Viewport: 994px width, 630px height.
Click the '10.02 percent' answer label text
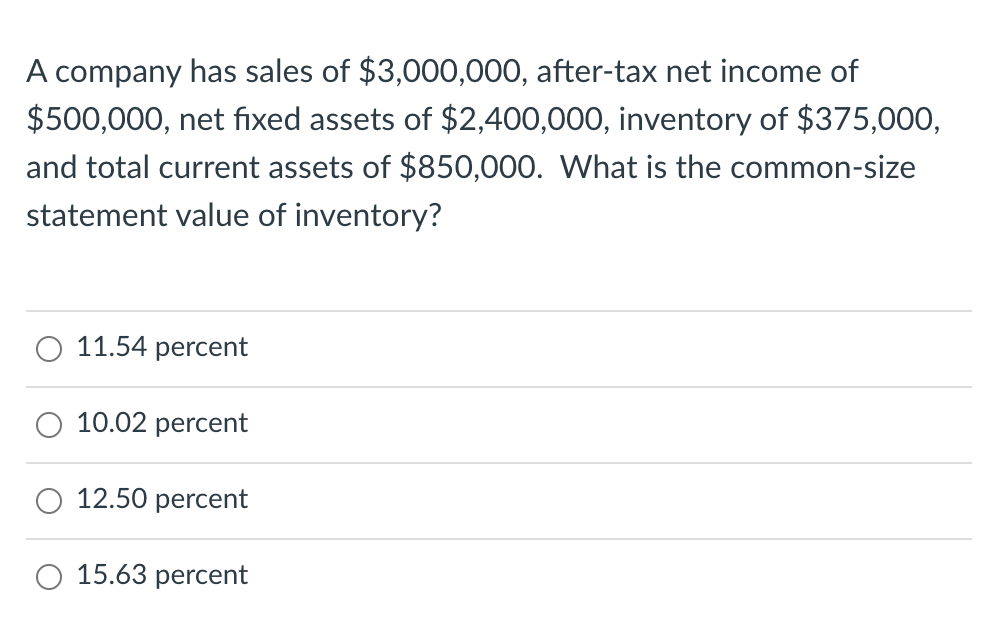(x=162, y=423)
